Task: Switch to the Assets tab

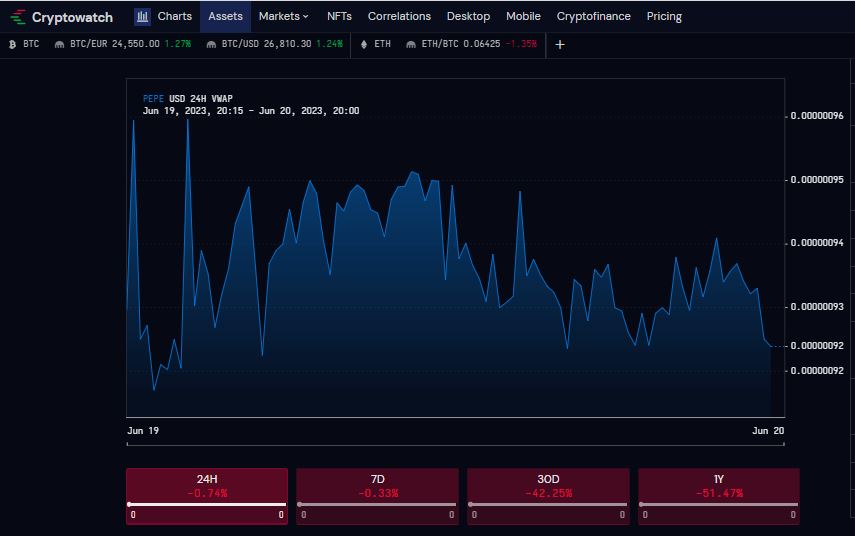Action: coord(225,16)
